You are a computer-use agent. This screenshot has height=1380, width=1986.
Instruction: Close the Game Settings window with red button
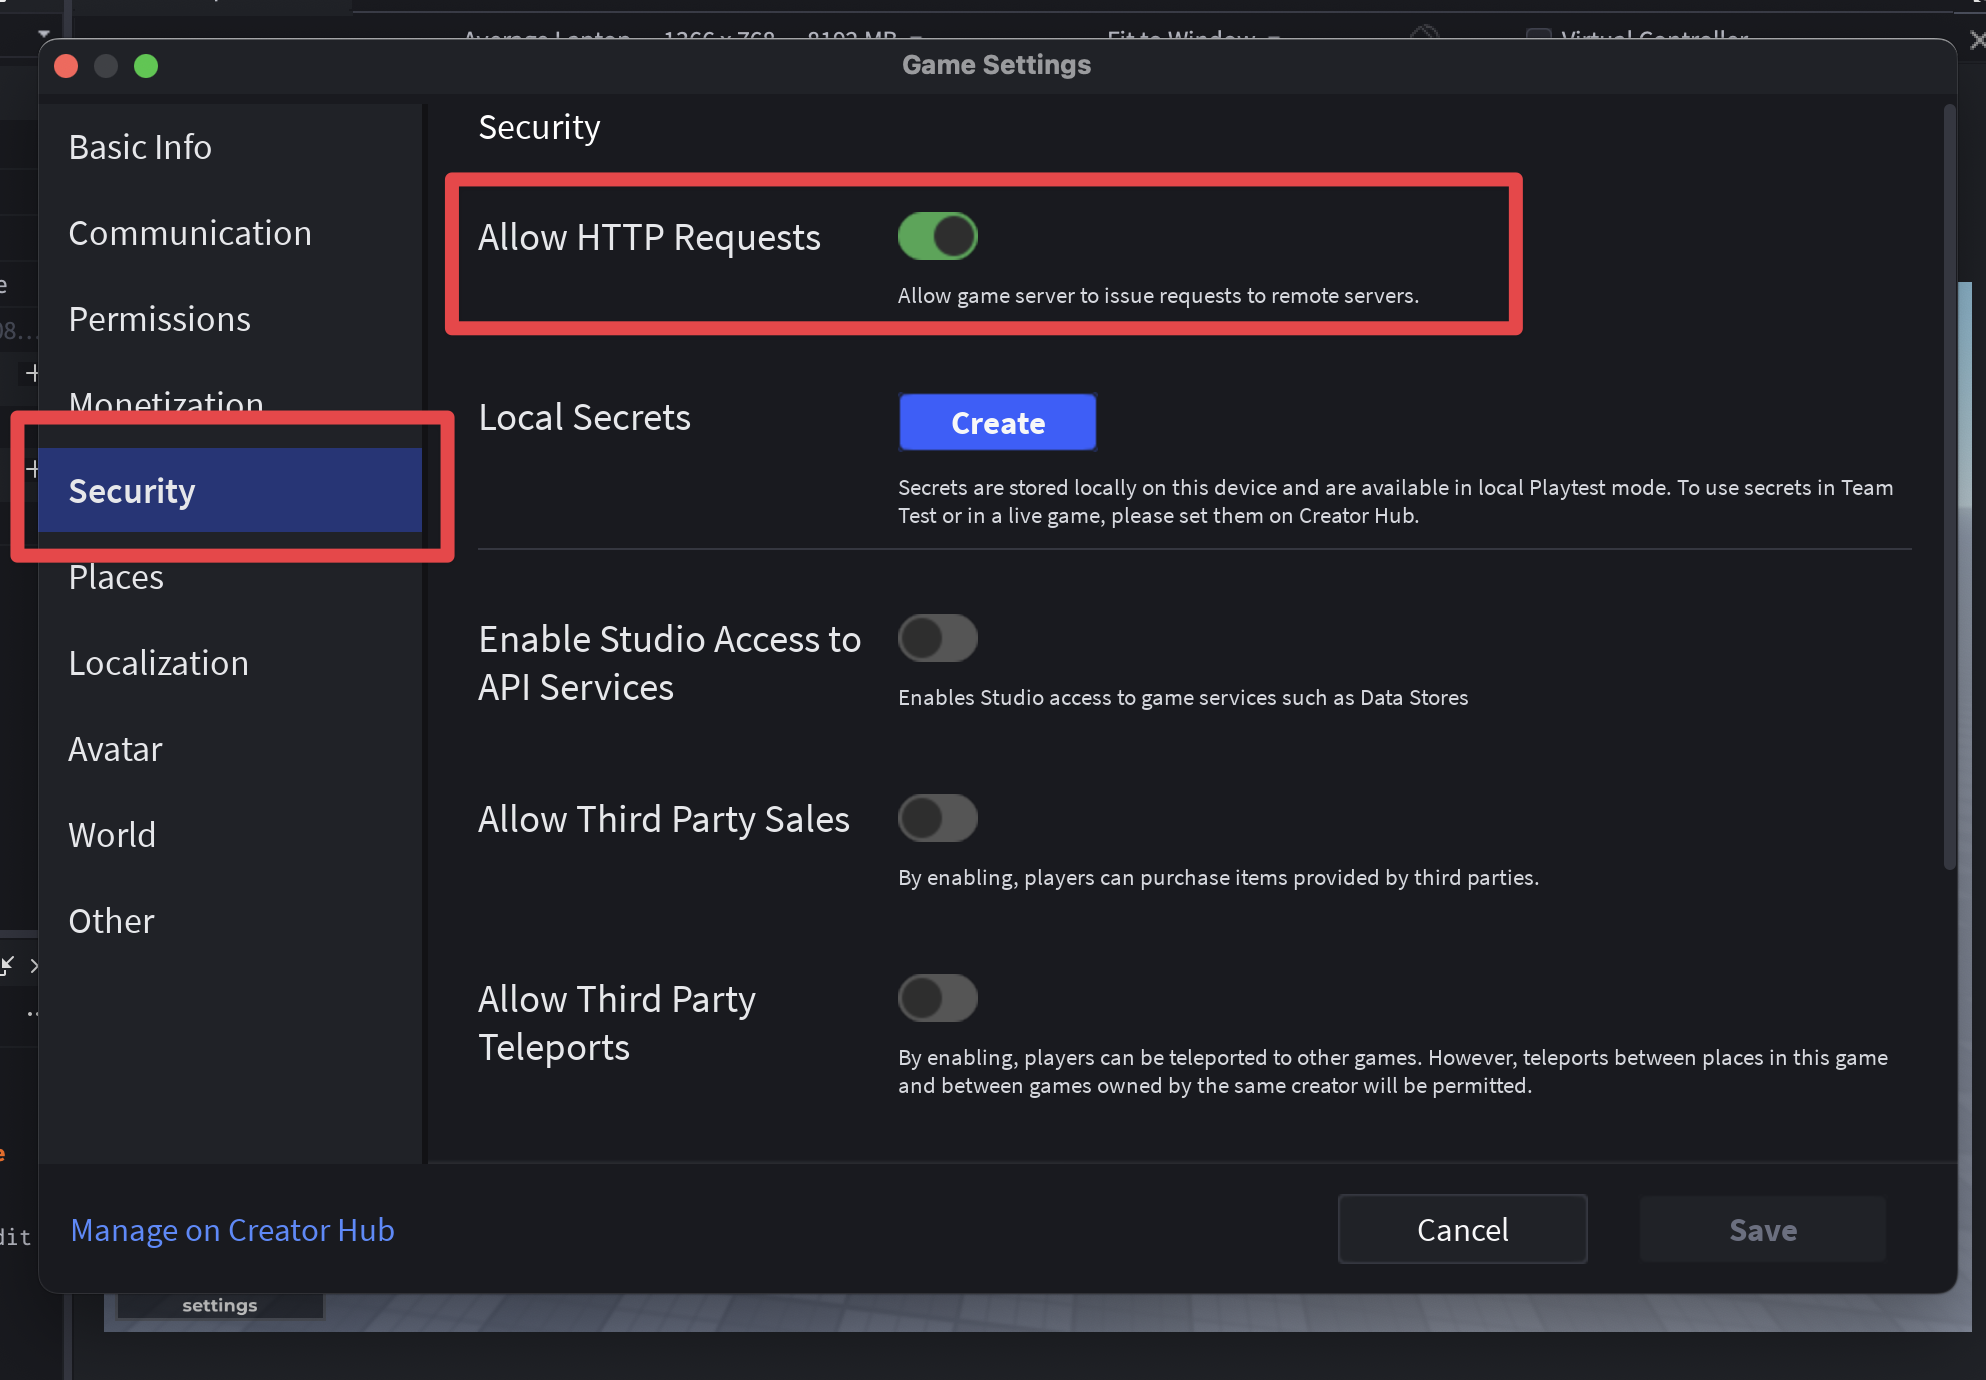66,66
